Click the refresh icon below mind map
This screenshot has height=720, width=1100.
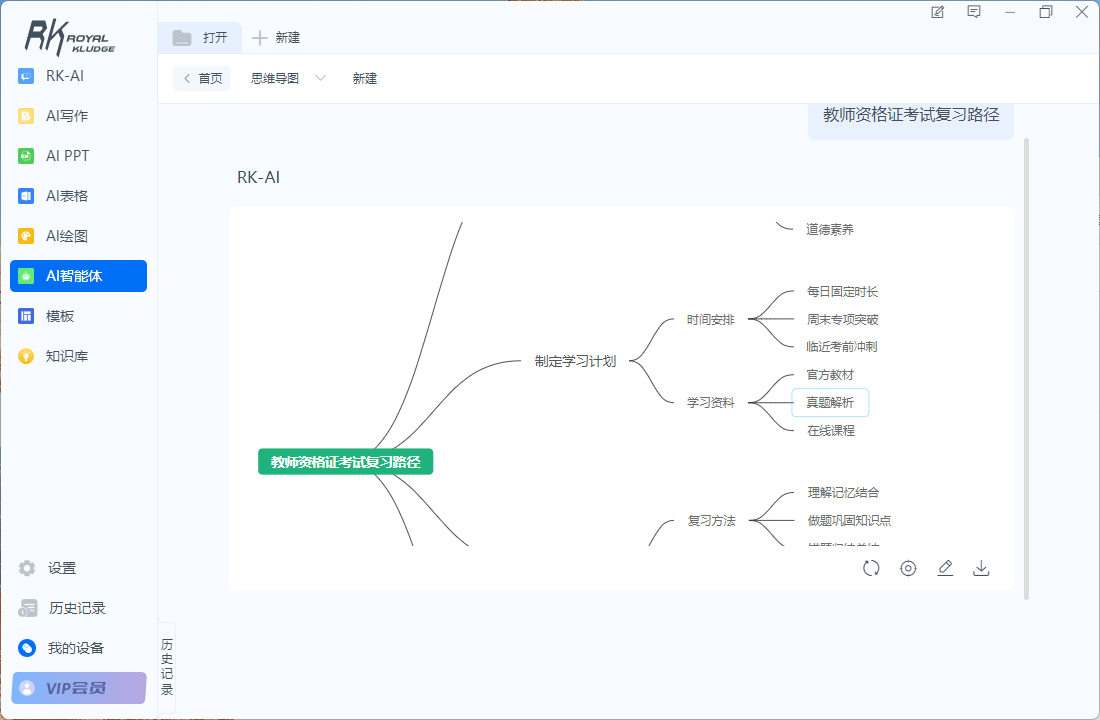pos(871,568)
